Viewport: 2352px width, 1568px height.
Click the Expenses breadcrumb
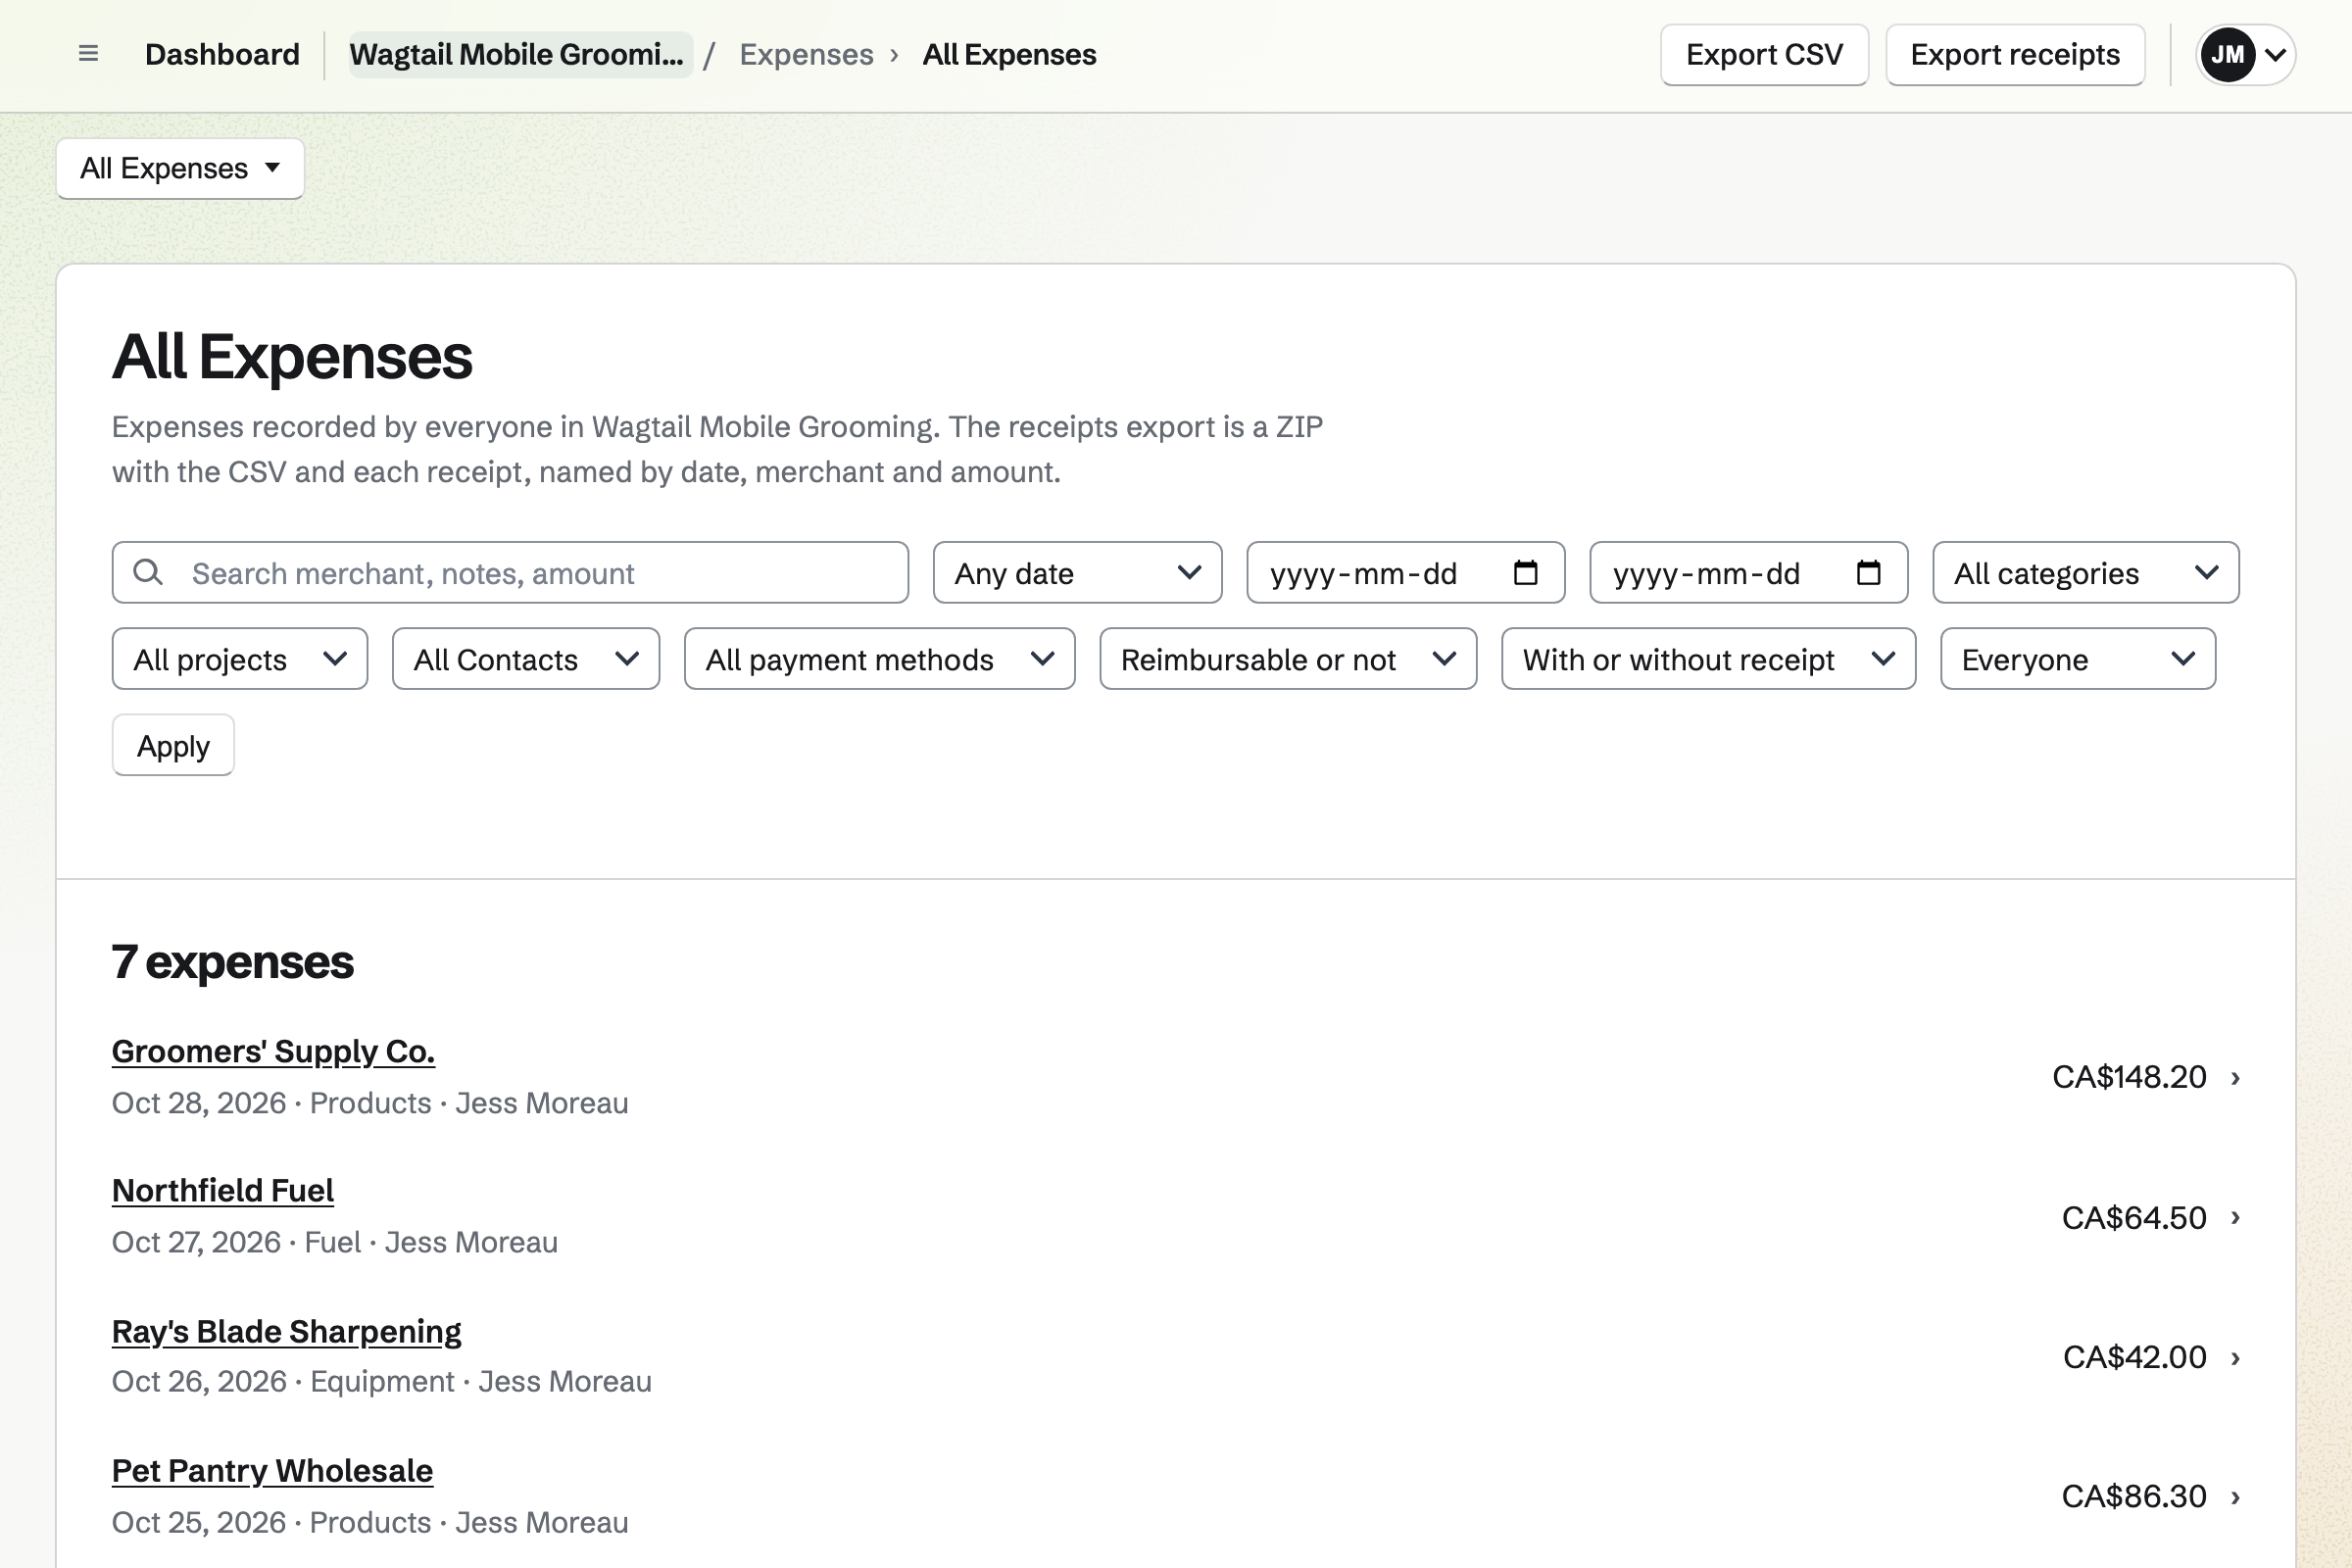coord(806,54)
